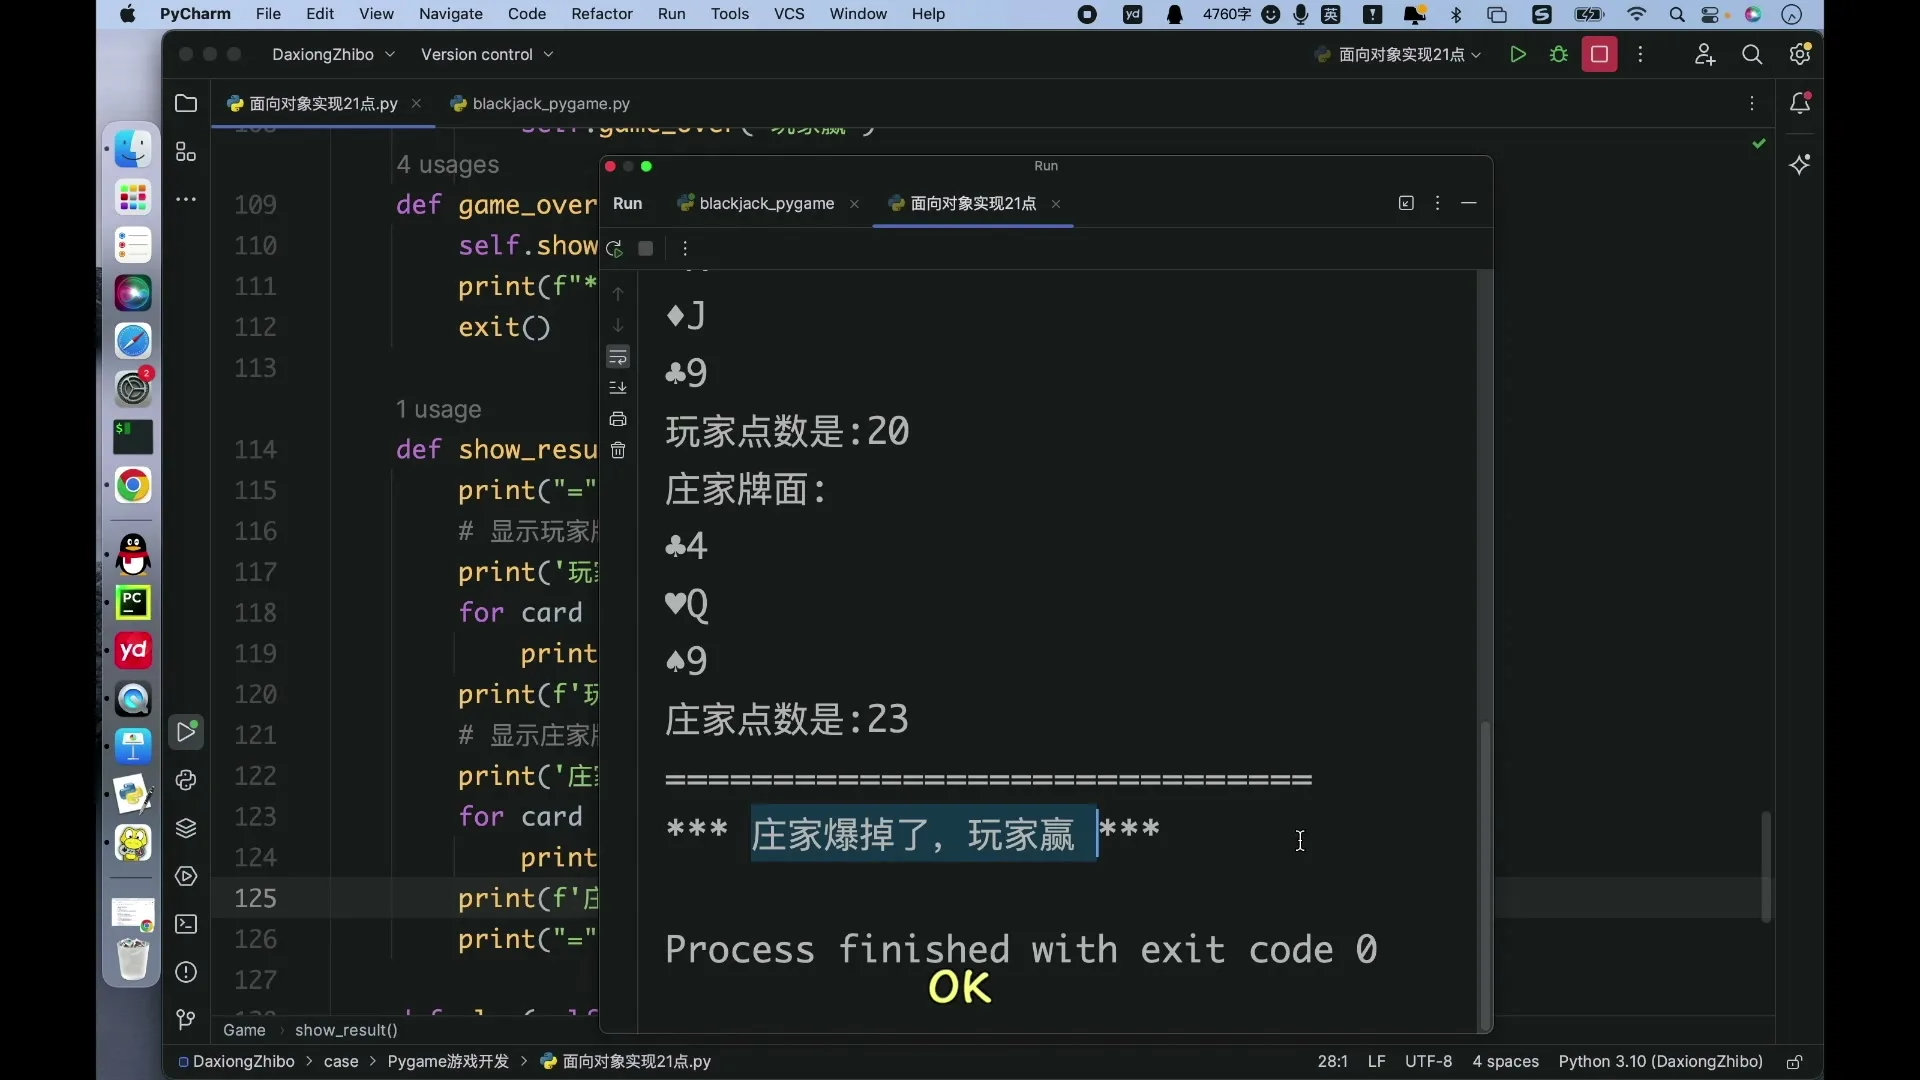Clear console output with trash icon

tap(618, 451)
